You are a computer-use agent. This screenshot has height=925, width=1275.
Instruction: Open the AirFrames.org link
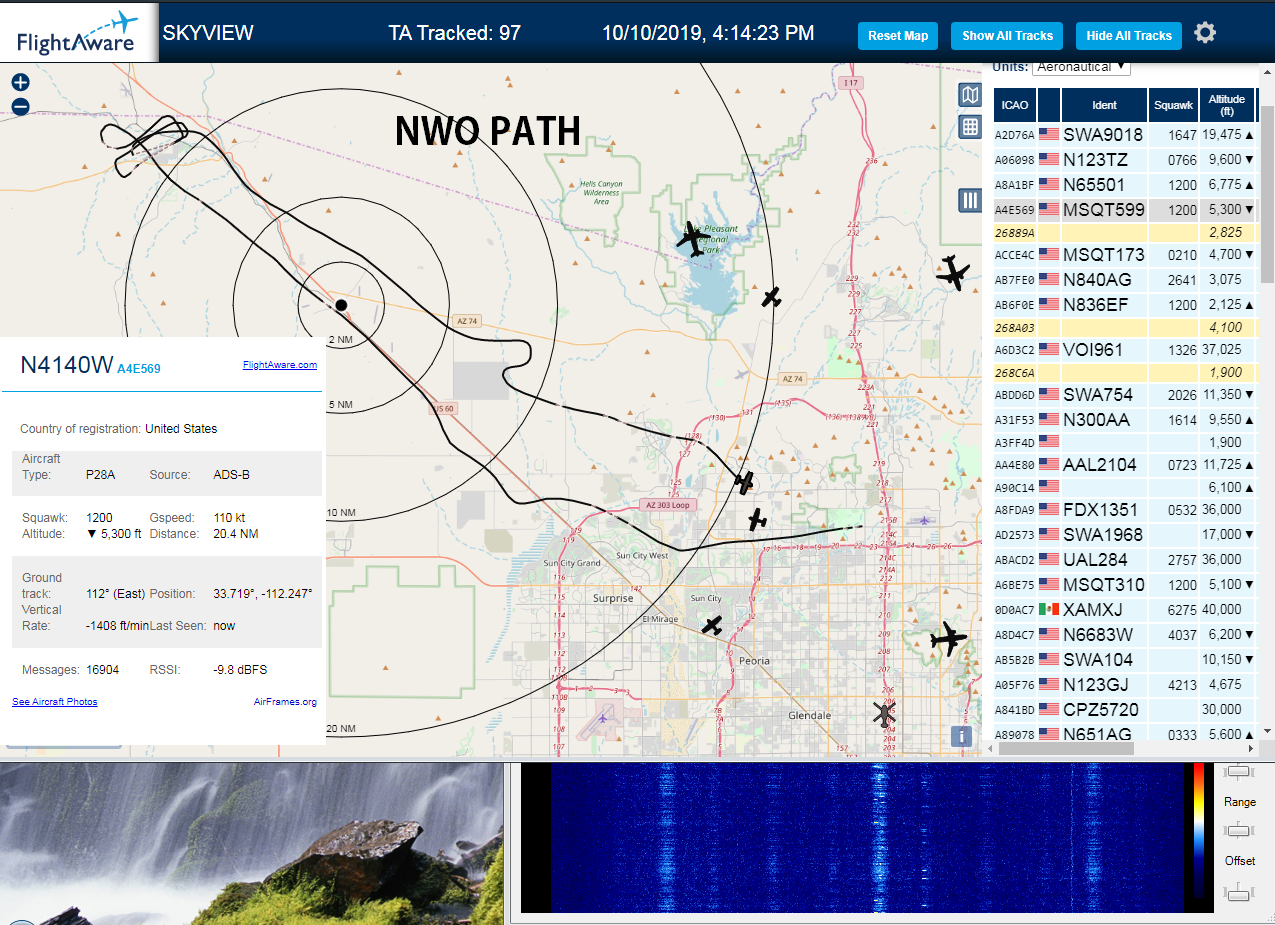click(286, 702)
